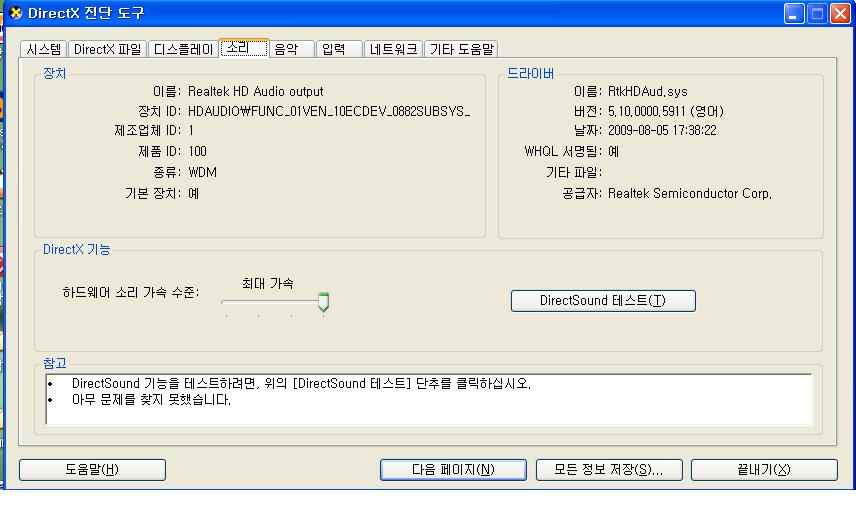Select the driver date 2009-08-05 17:38:22
Screen dimensions: 856x525
(662, 130)
